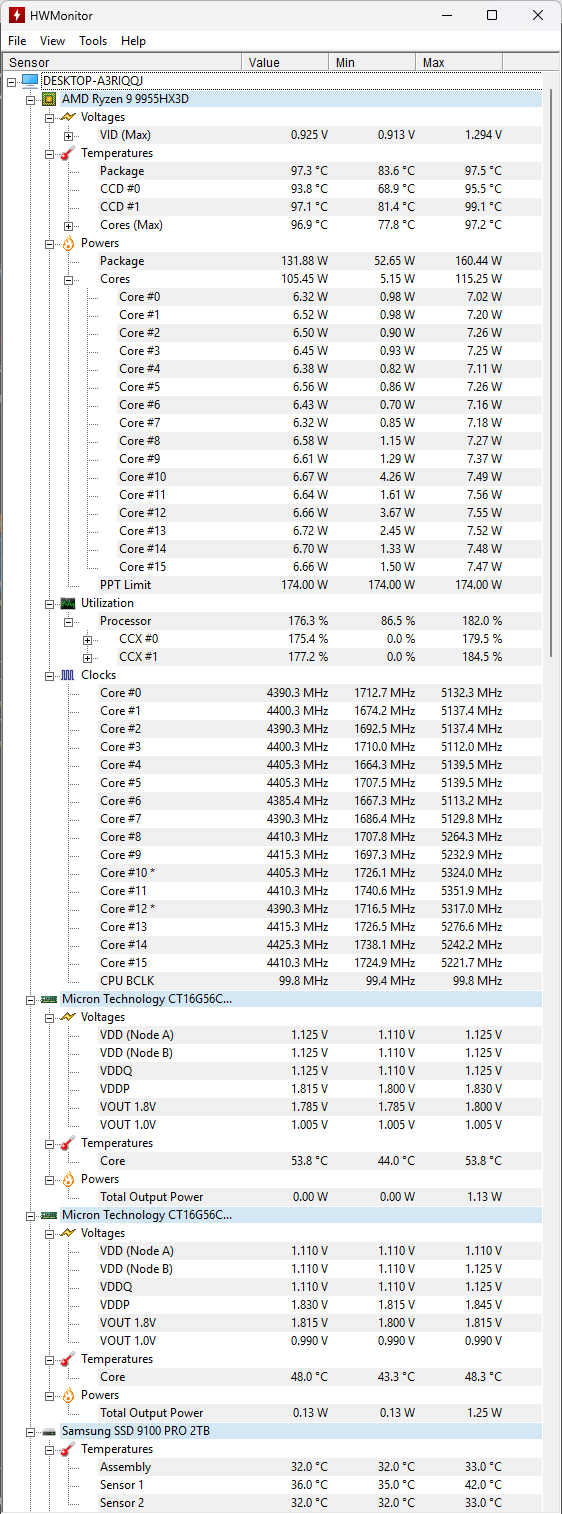
Task: Click the Samsung SSD 9100 PRO drive icon
Action: click(49, 1430)
